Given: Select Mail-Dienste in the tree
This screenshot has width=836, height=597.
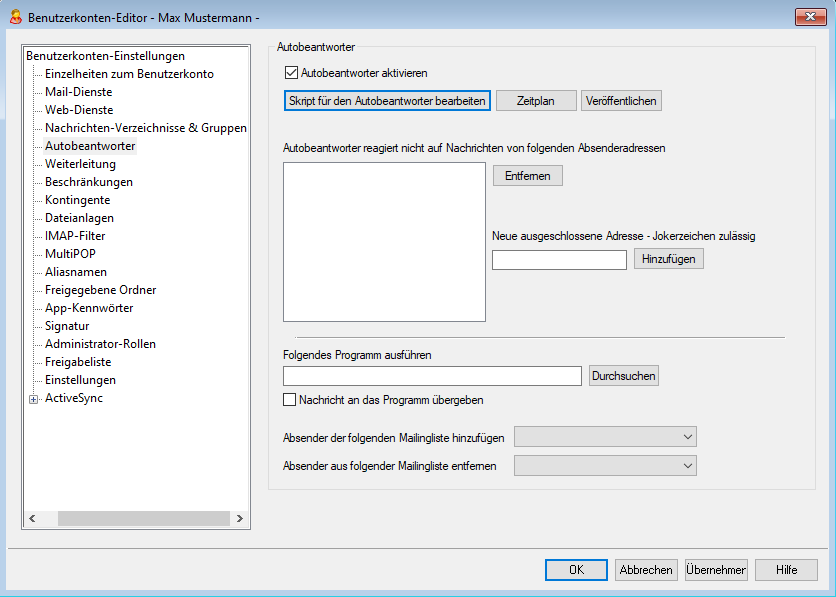Looking at the screenshot, I should pos(78,92).
